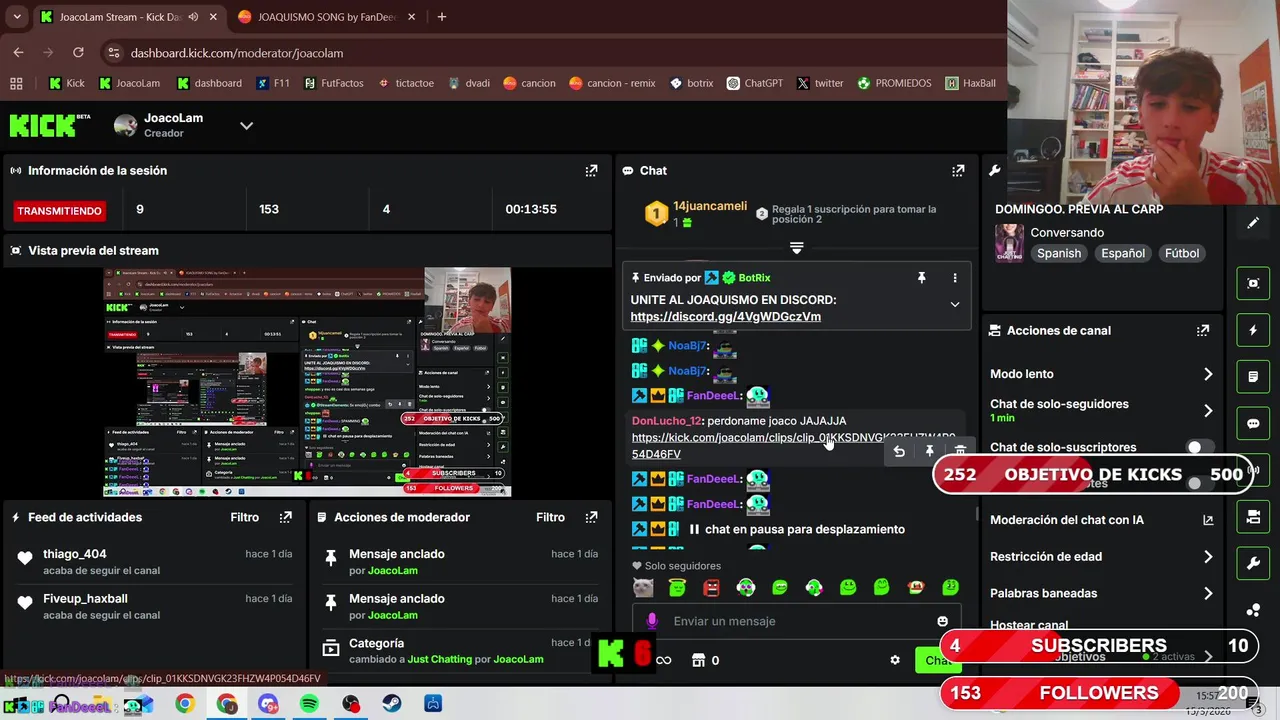The image size is (1280, 720).
Task: Open Restricción de edad options
Action: click(1208, 557)
